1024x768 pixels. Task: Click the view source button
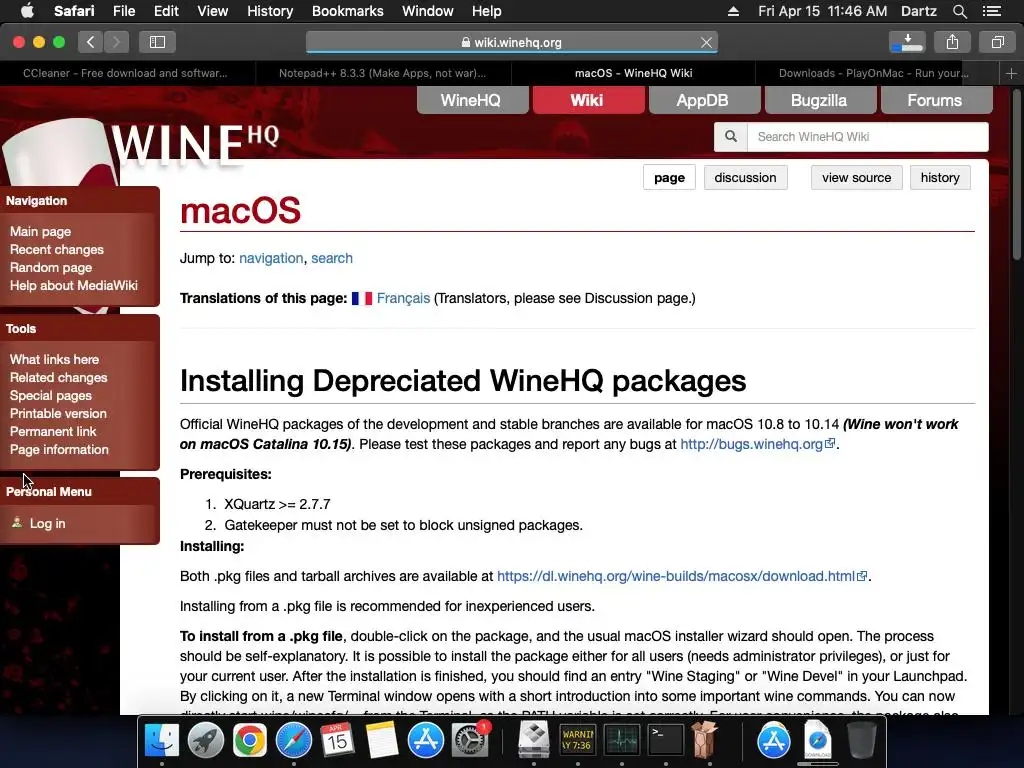[856, 178]
